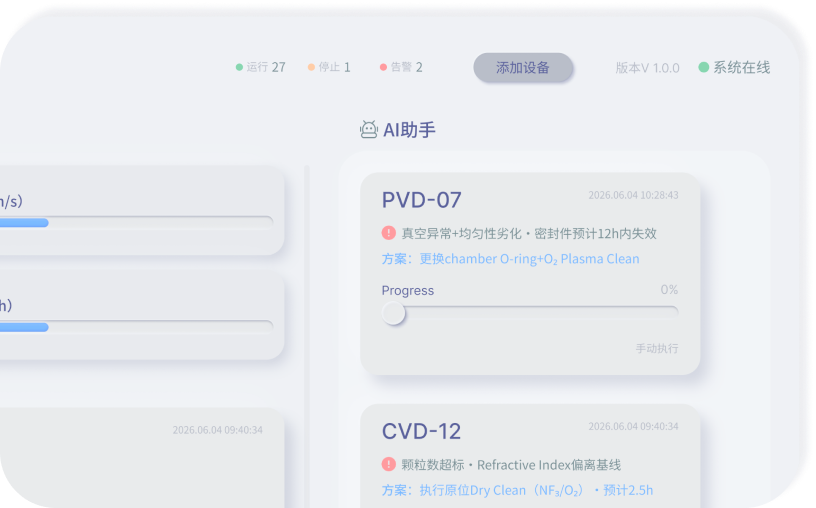This screenshot has width=816, height=508.
Task: Click the progress bar ending with h)
Action: 136,327
